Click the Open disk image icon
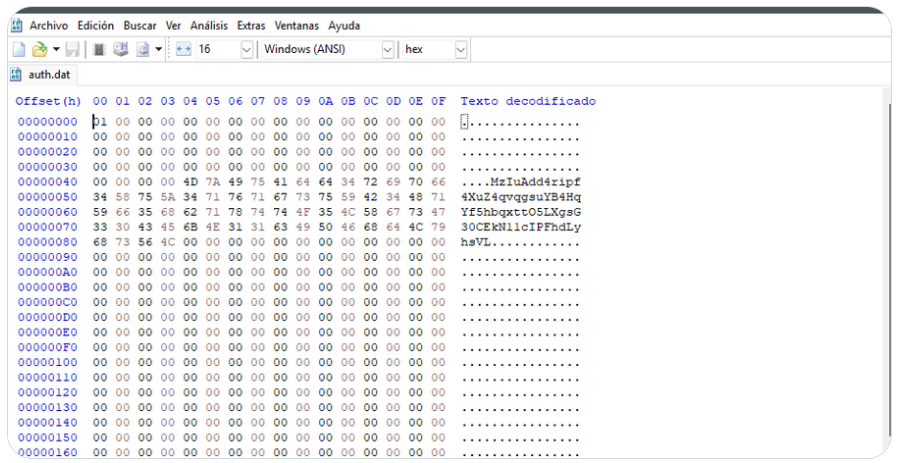The image size is (898, 463). point(142,49)
